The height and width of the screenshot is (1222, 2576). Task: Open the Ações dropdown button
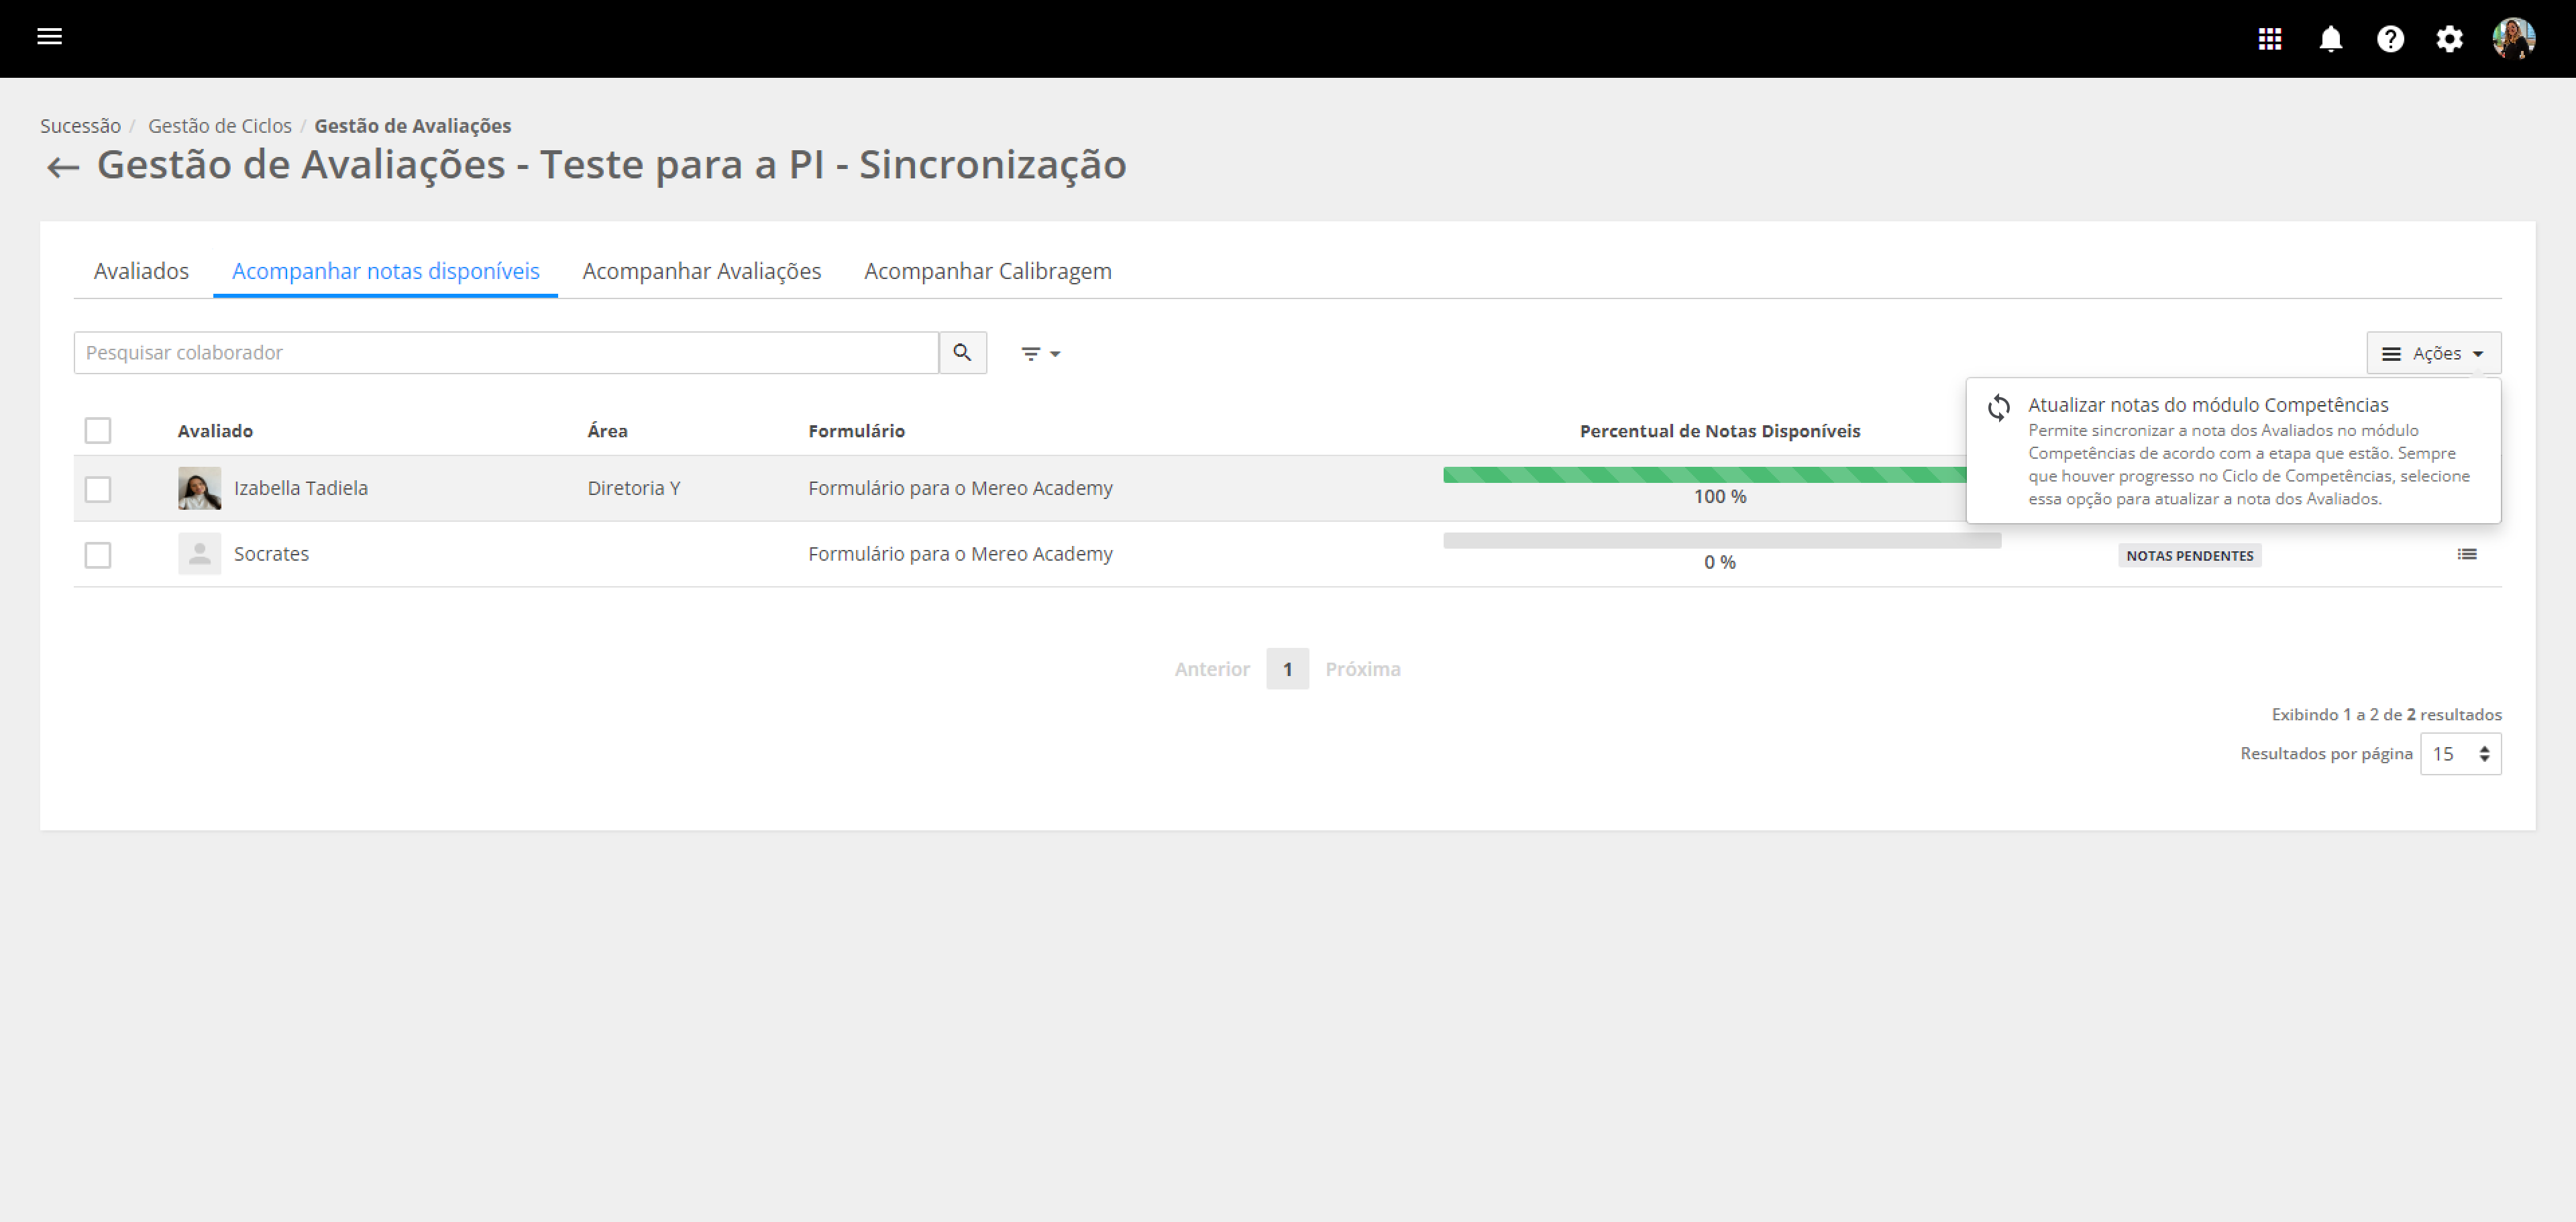coord(2432,353)
